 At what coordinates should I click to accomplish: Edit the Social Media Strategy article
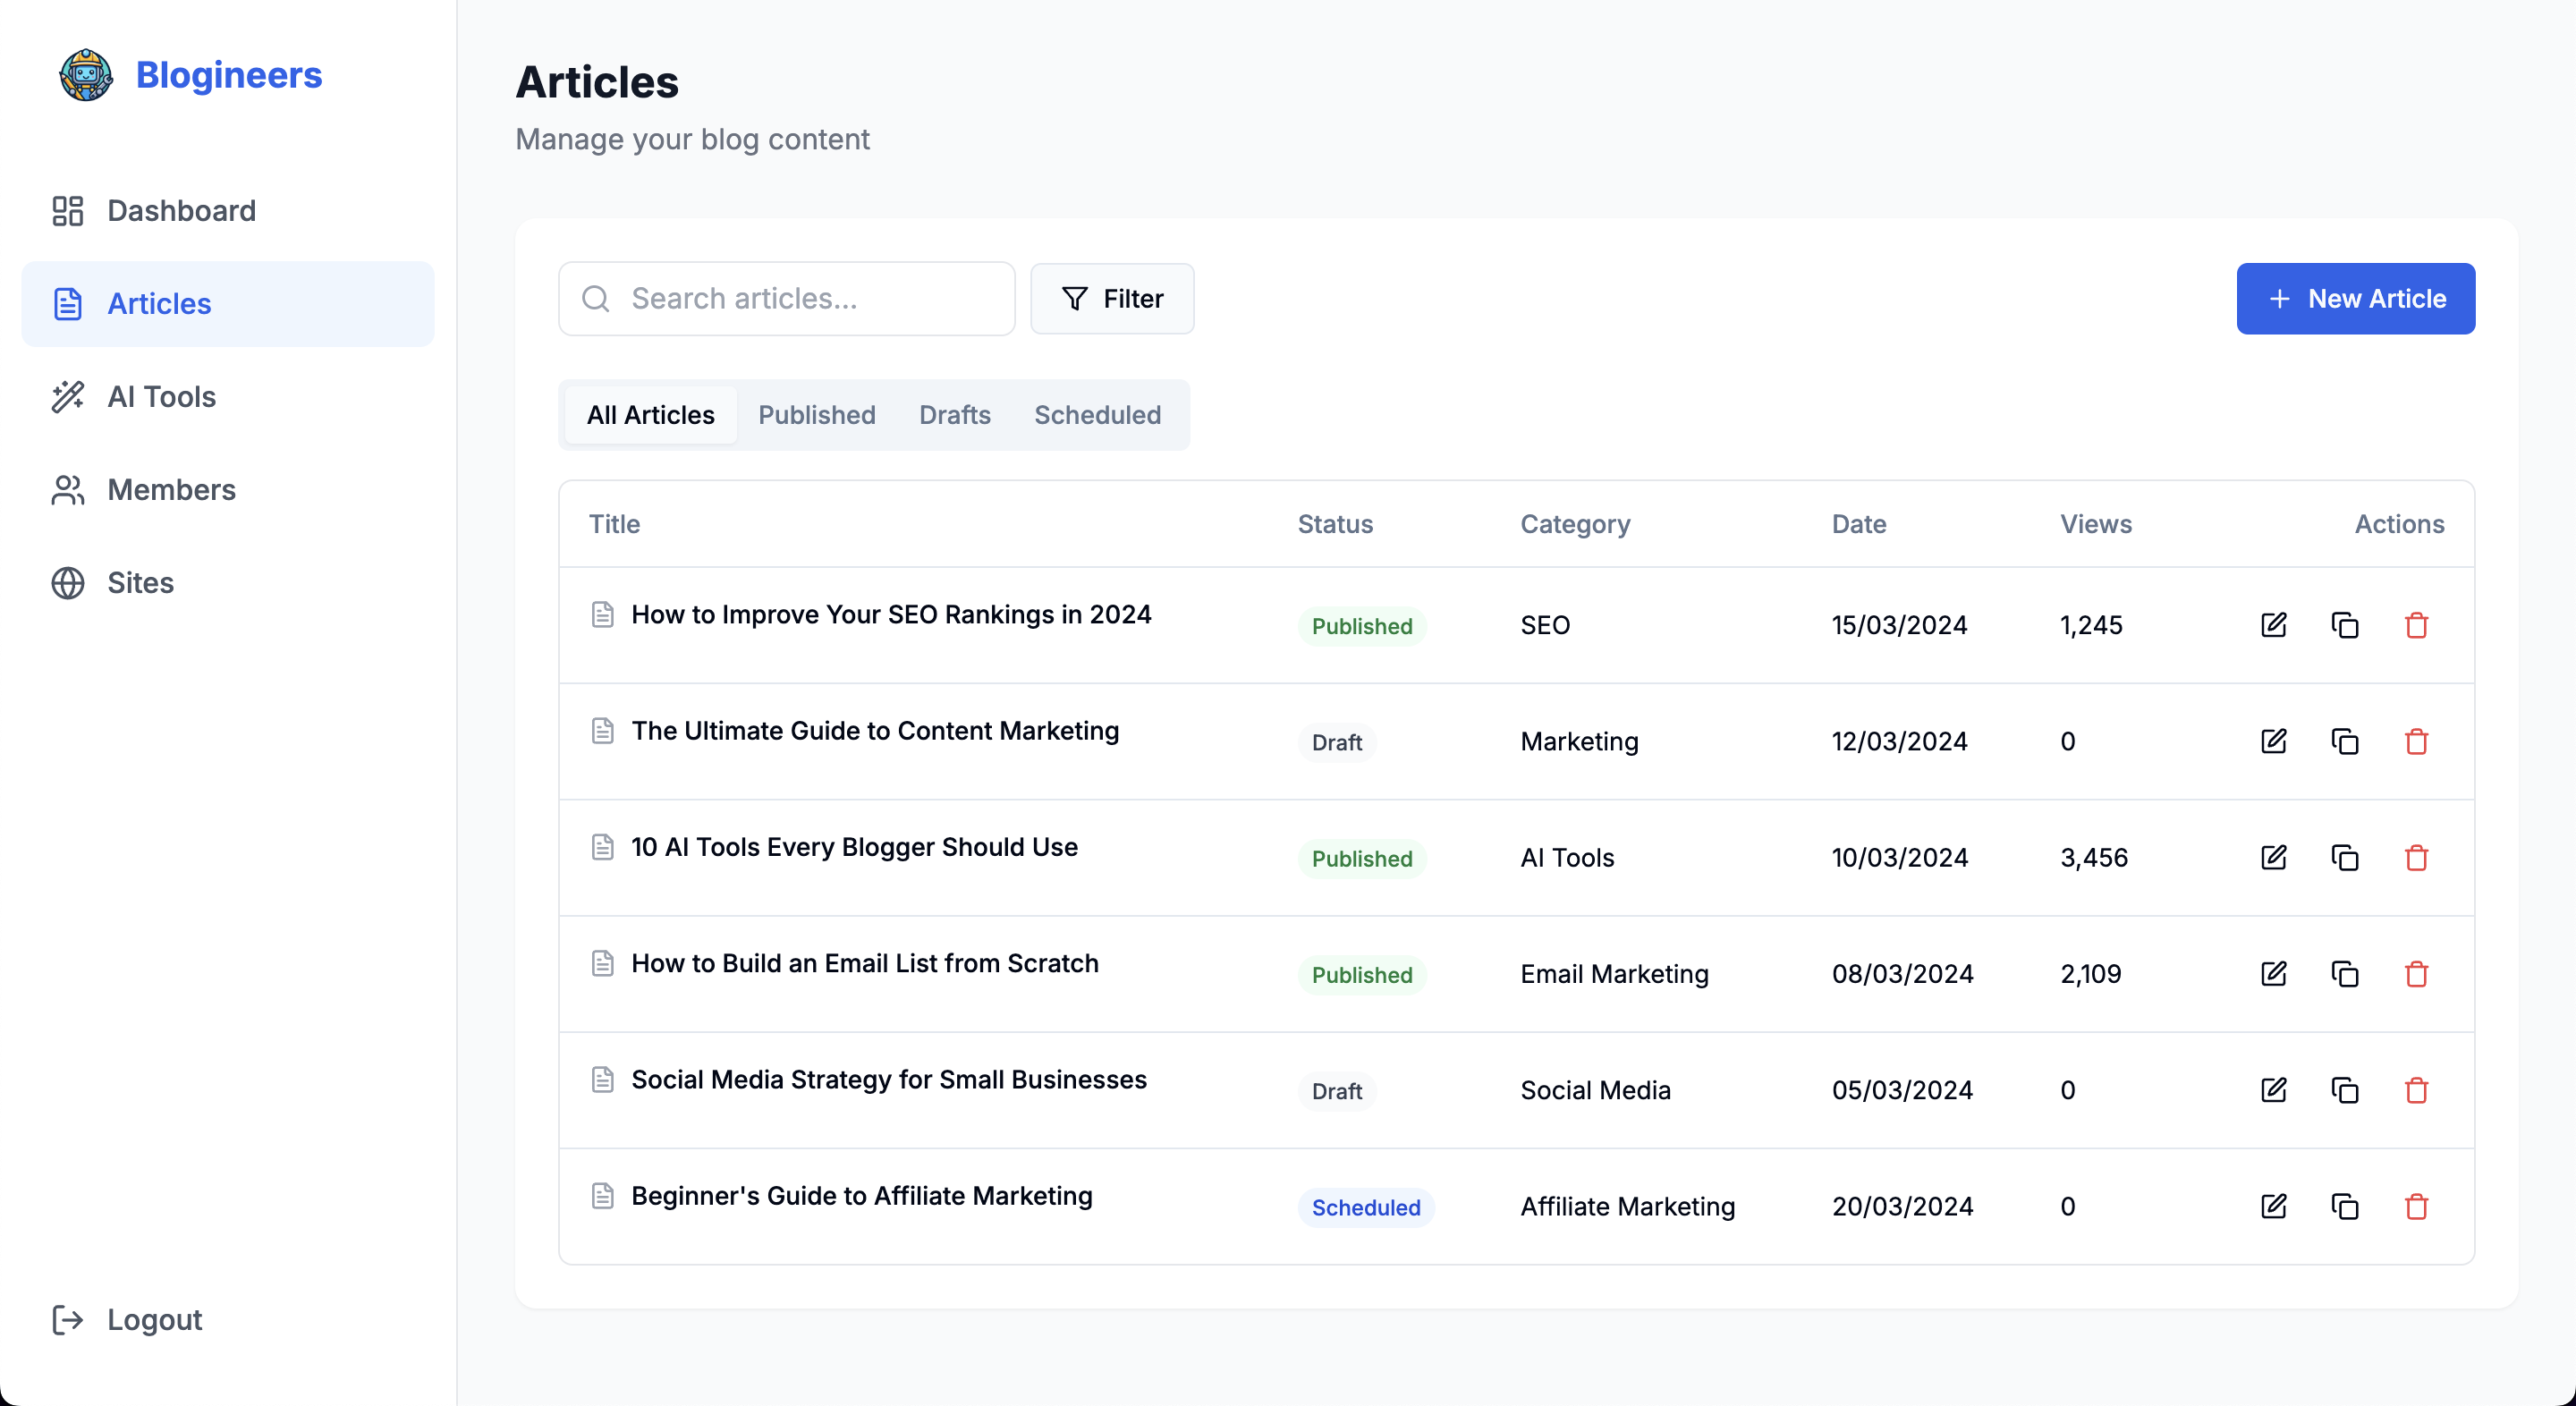[2273, 1090]
